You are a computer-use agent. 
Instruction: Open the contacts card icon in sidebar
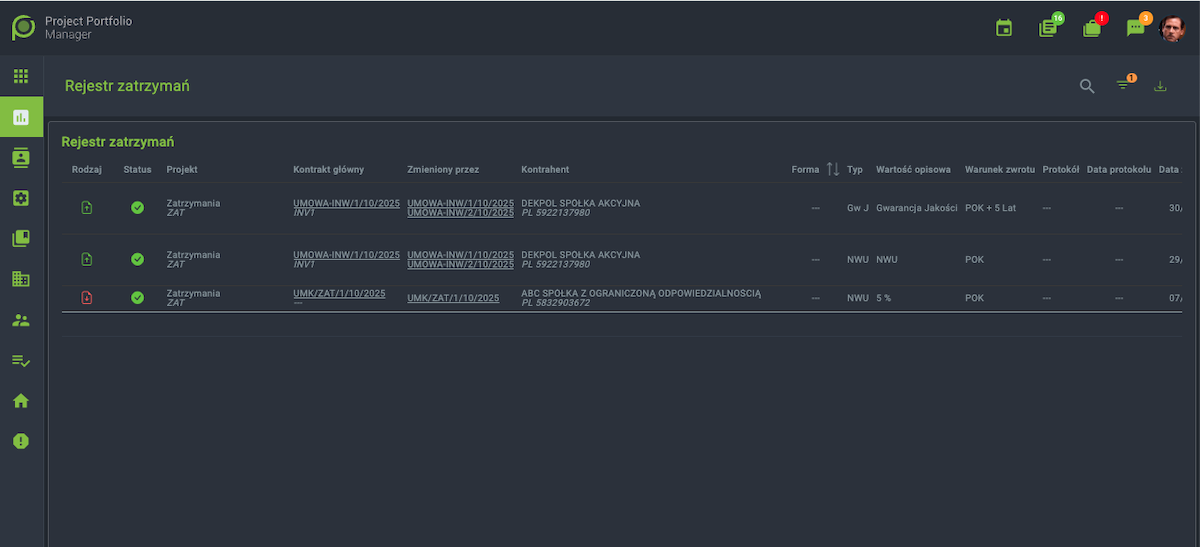[x=21, y=157]
